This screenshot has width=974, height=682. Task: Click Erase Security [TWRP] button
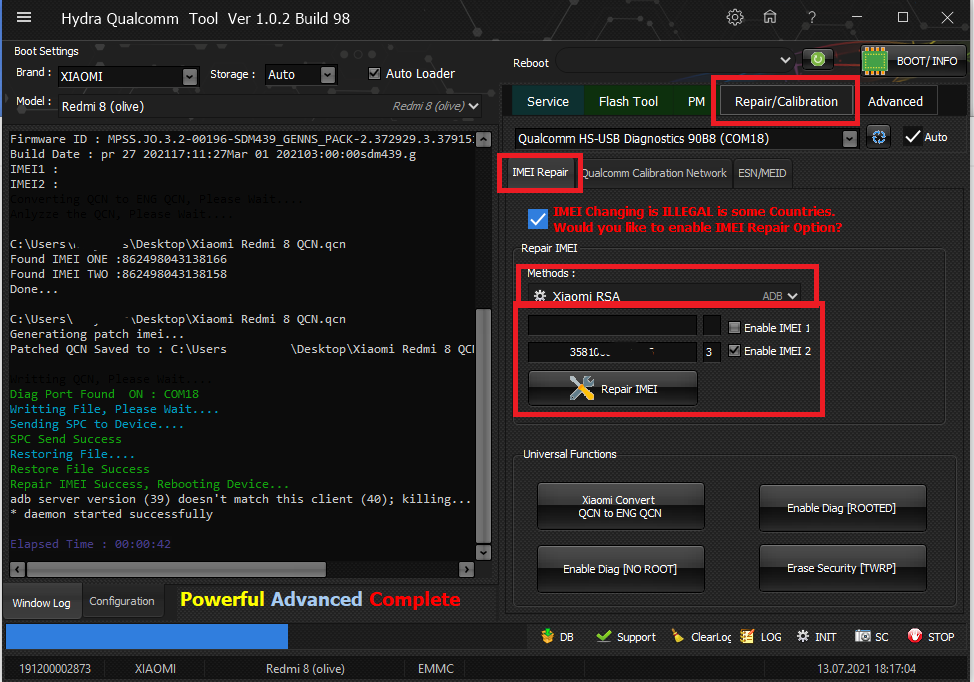[842, 568]
